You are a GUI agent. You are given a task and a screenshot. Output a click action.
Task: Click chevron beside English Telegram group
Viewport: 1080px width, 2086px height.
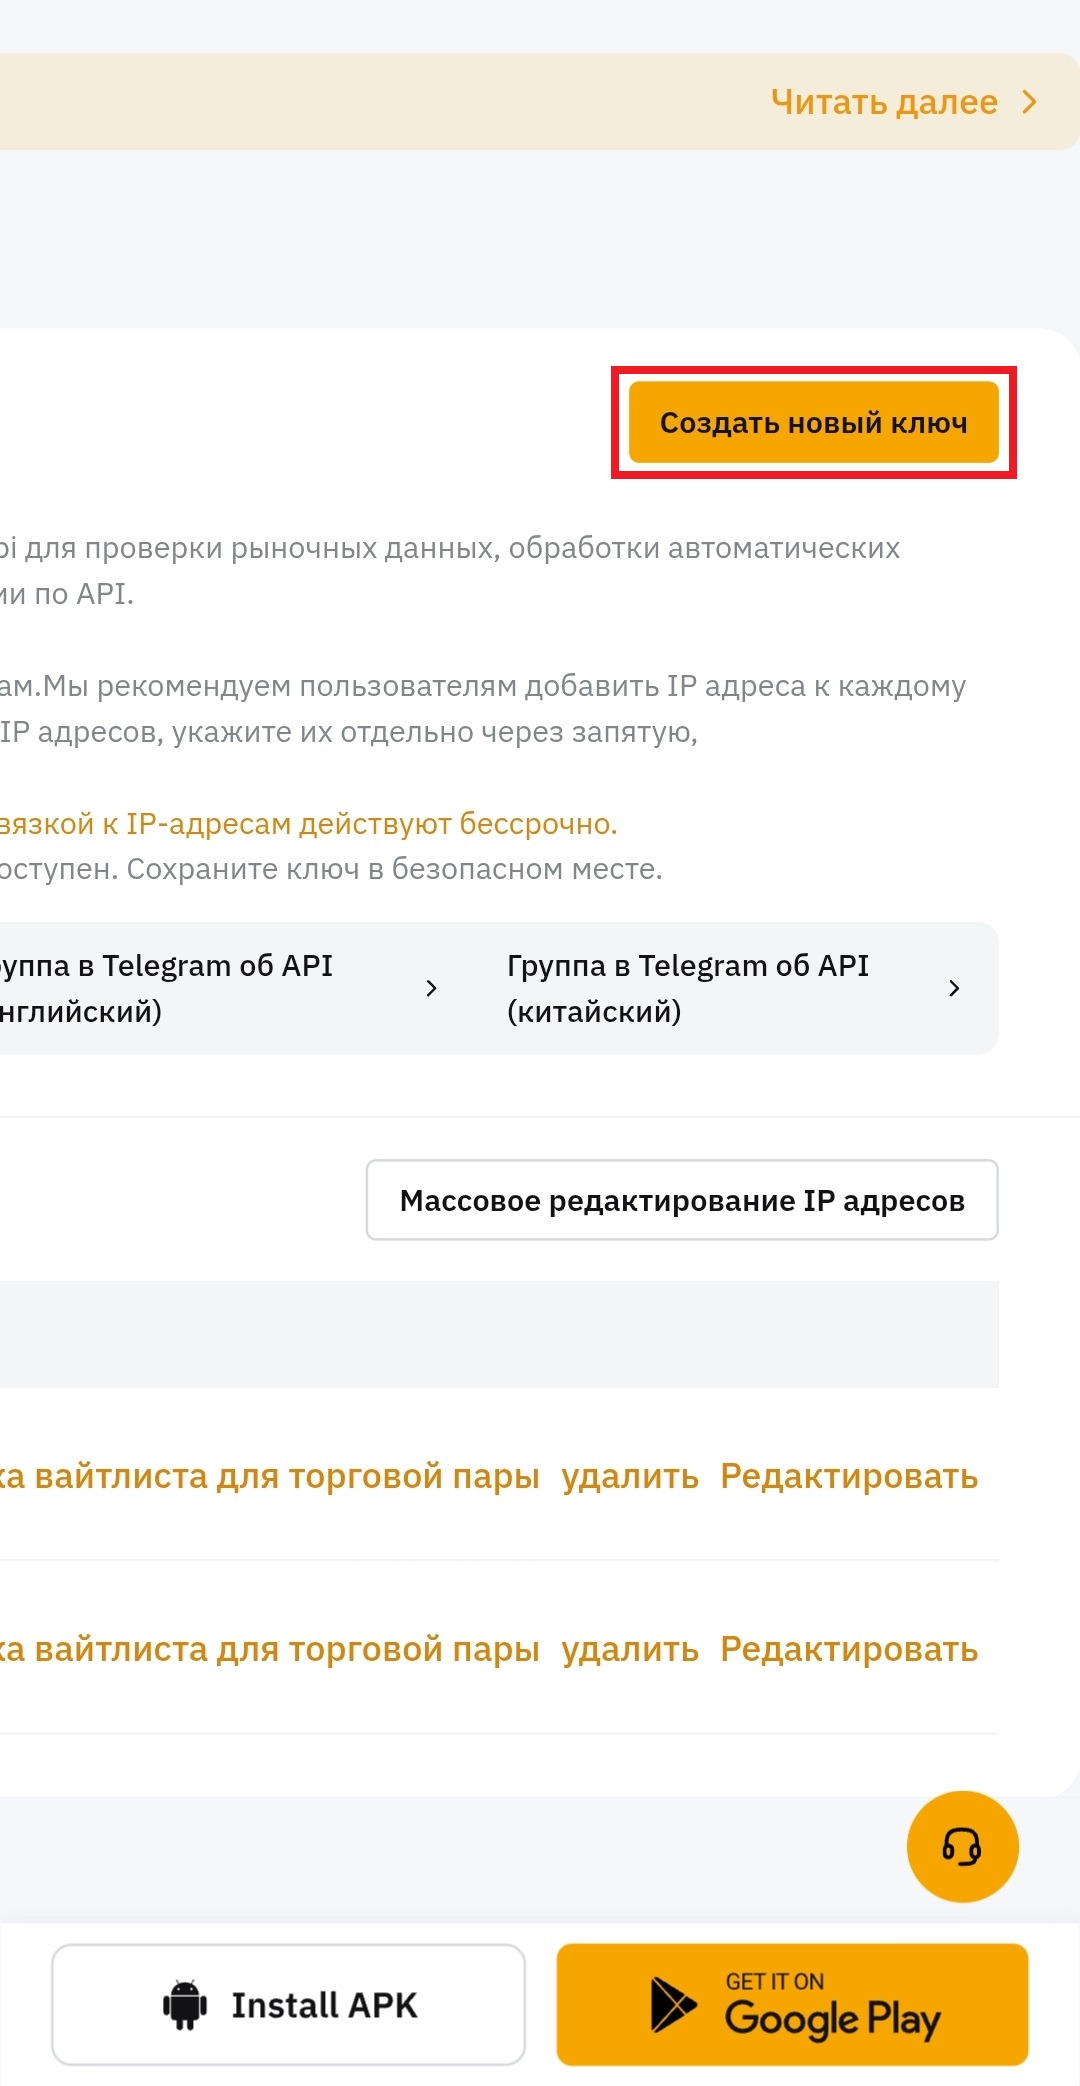(x=431, y=988)
